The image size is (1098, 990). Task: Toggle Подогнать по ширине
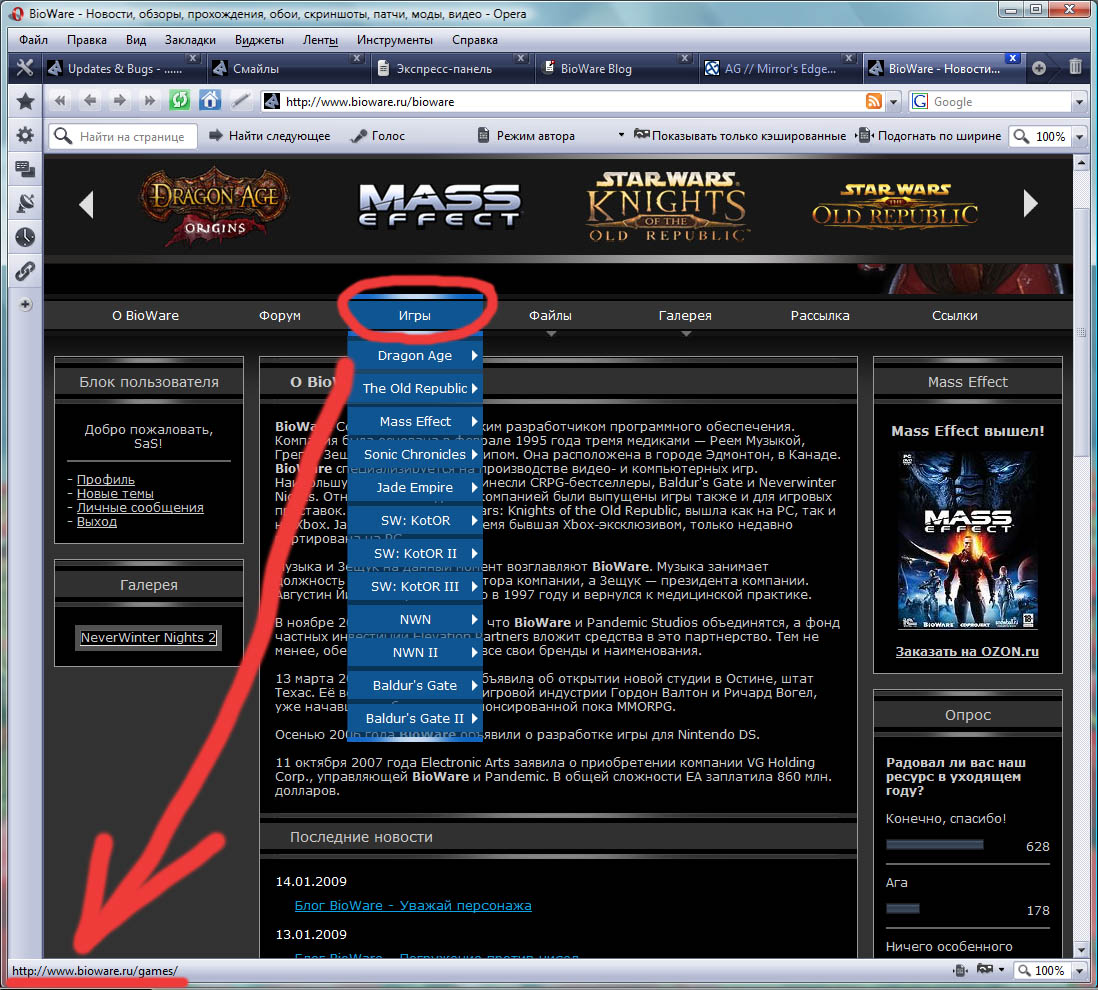tap(930, 136)
